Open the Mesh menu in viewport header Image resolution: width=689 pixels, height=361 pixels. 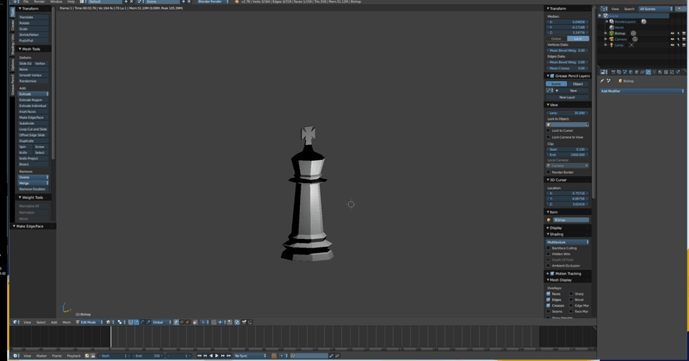click(x=66, y=322)
